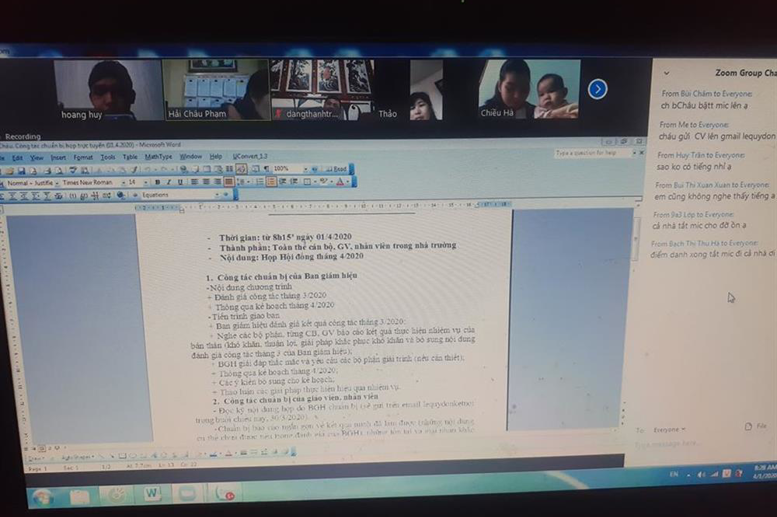Click the Insert Hyperlink globe icon
Viewport: 777px width, 517px height.
click(x=183, y=170)
